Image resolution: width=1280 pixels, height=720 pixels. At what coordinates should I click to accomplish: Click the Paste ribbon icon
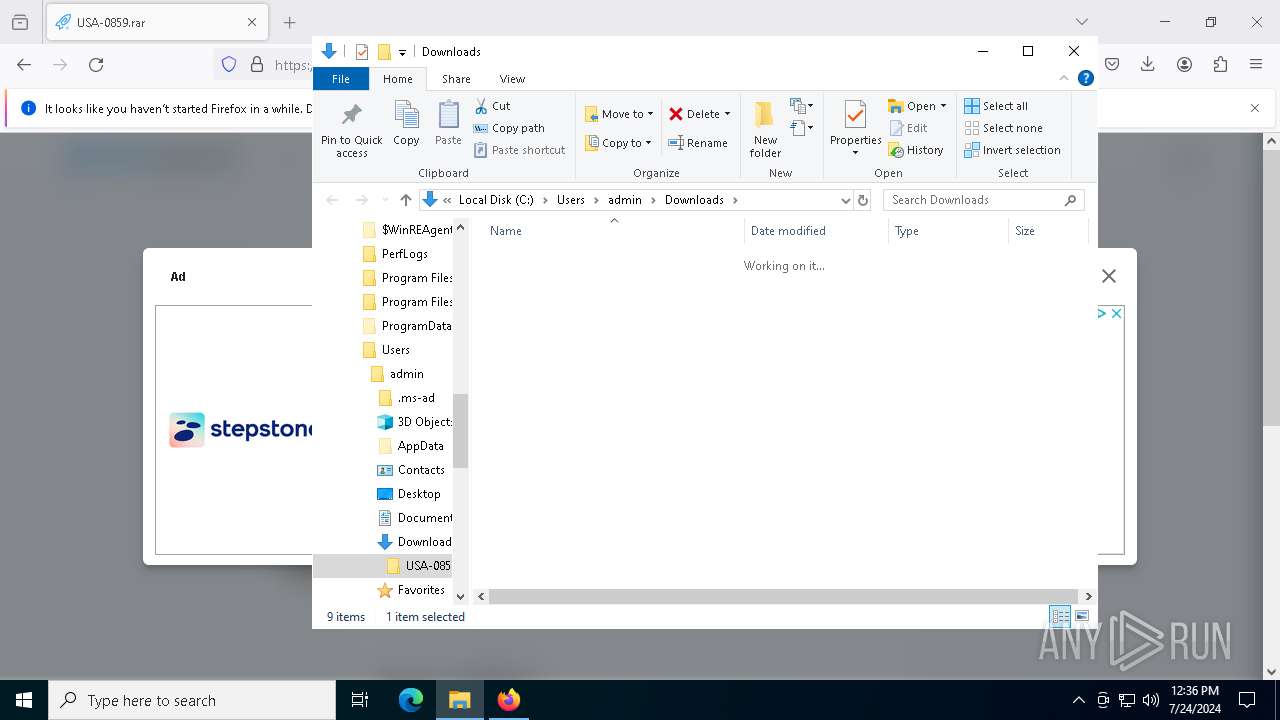448,115
